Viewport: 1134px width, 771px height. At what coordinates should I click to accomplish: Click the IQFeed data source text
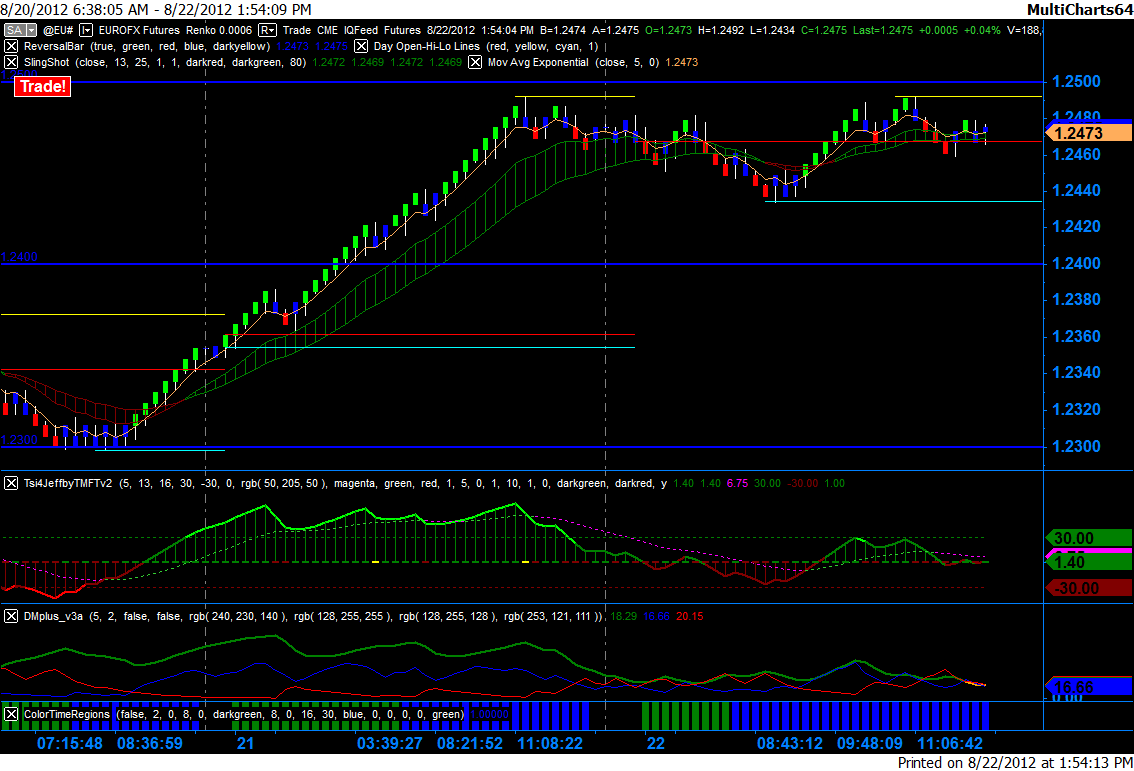click(362, 30)
